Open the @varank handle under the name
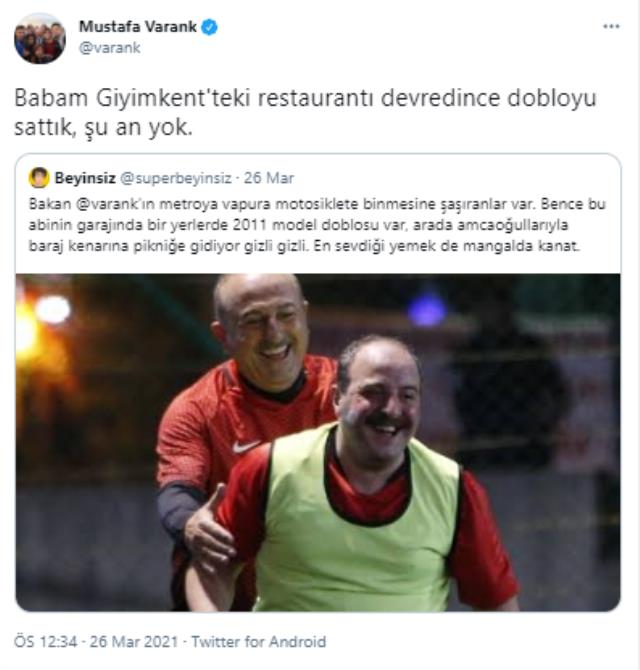Screen dimensions: 640x670 (110, 47)
